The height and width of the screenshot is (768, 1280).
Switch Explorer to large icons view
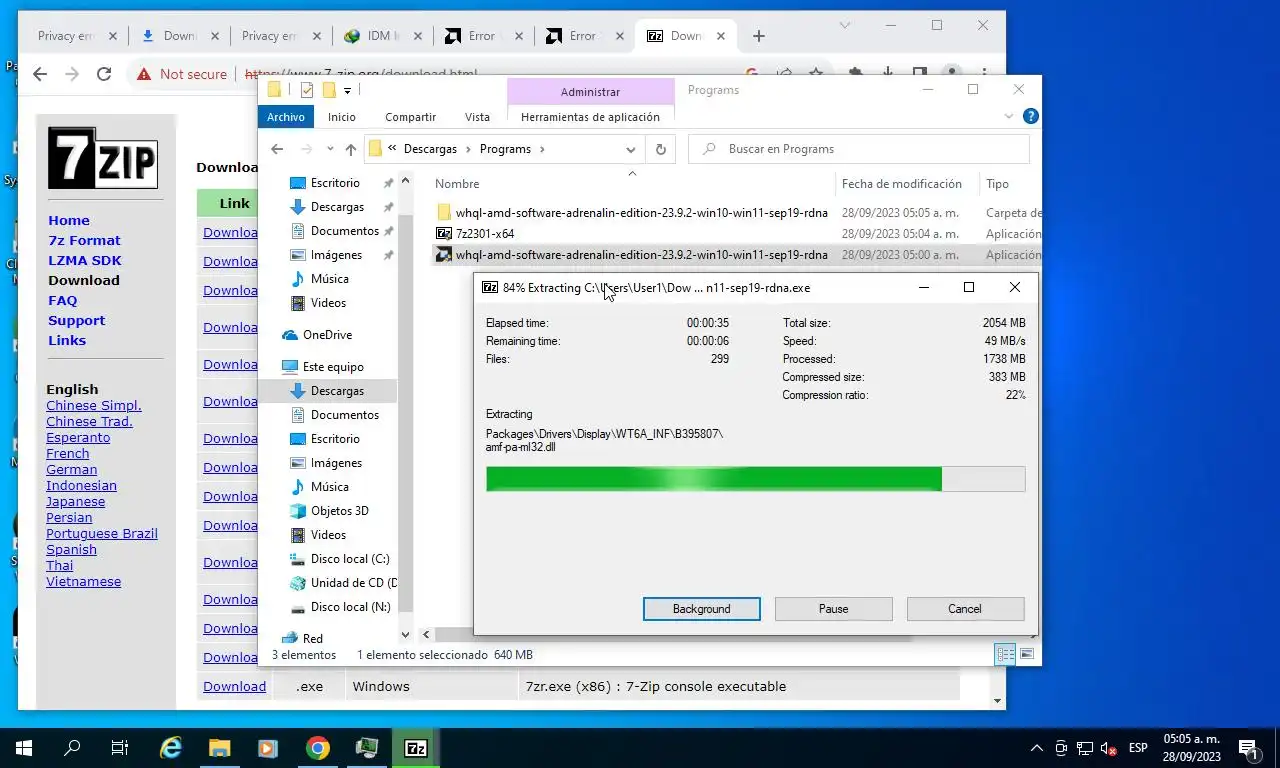click(x=1027, y=654)
